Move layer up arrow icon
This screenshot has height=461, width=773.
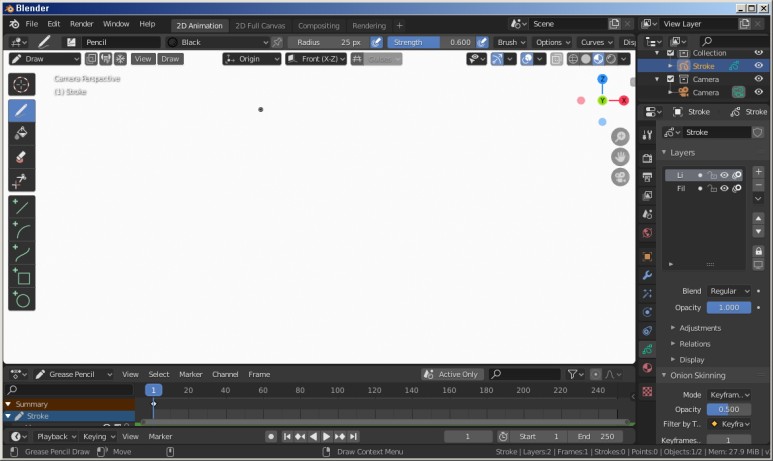point(758,218)
